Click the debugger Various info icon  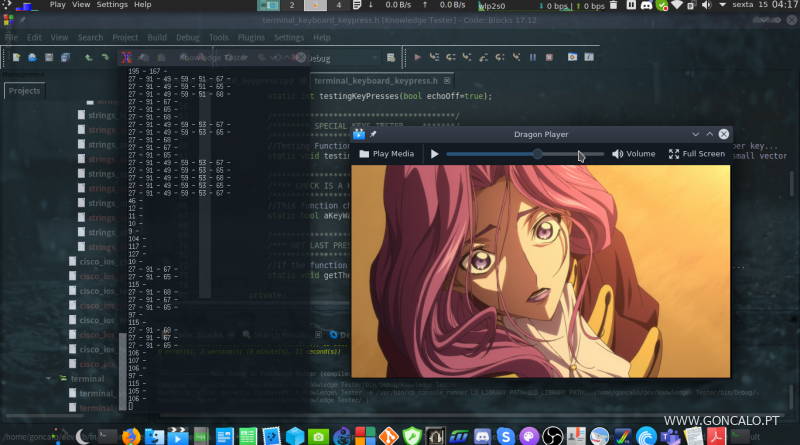coord(589,57)
